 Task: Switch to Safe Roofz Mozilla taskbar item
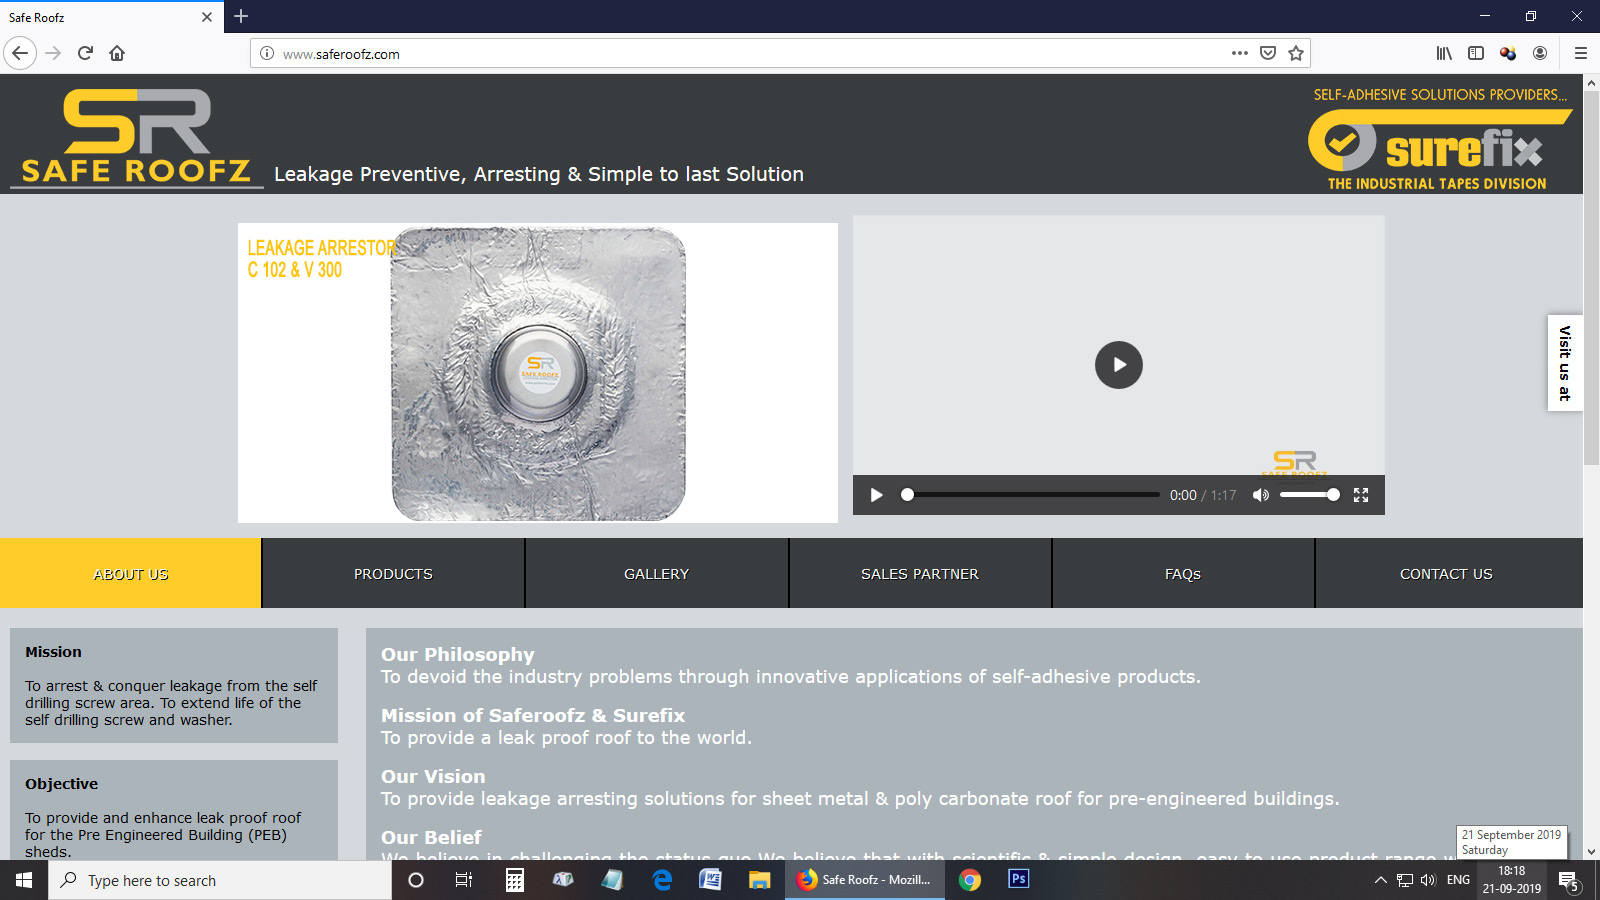tap(865, 880)
